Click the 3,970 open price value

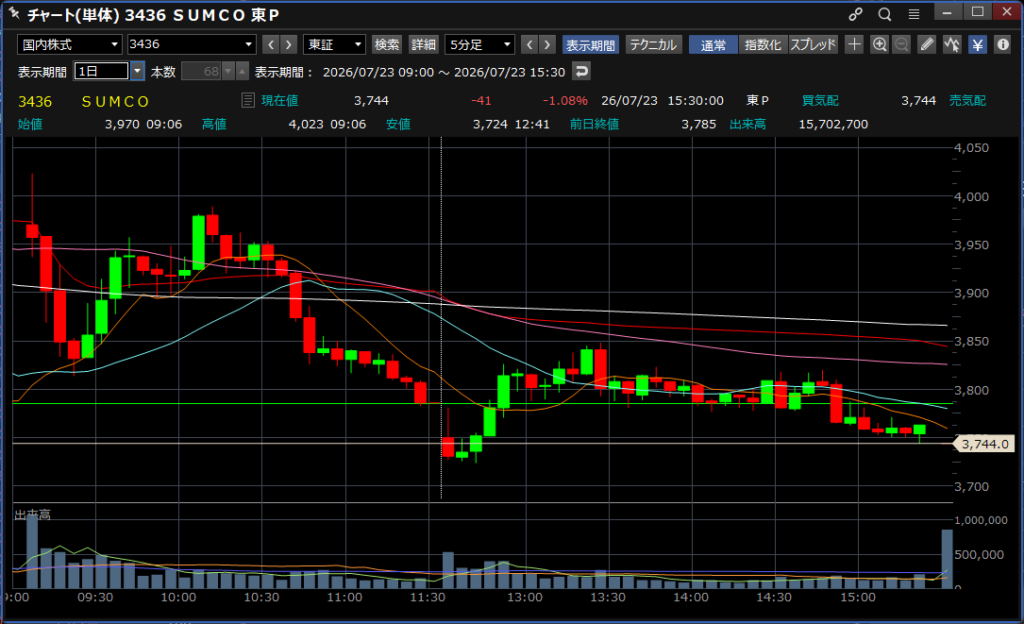(x=122, y=124)
